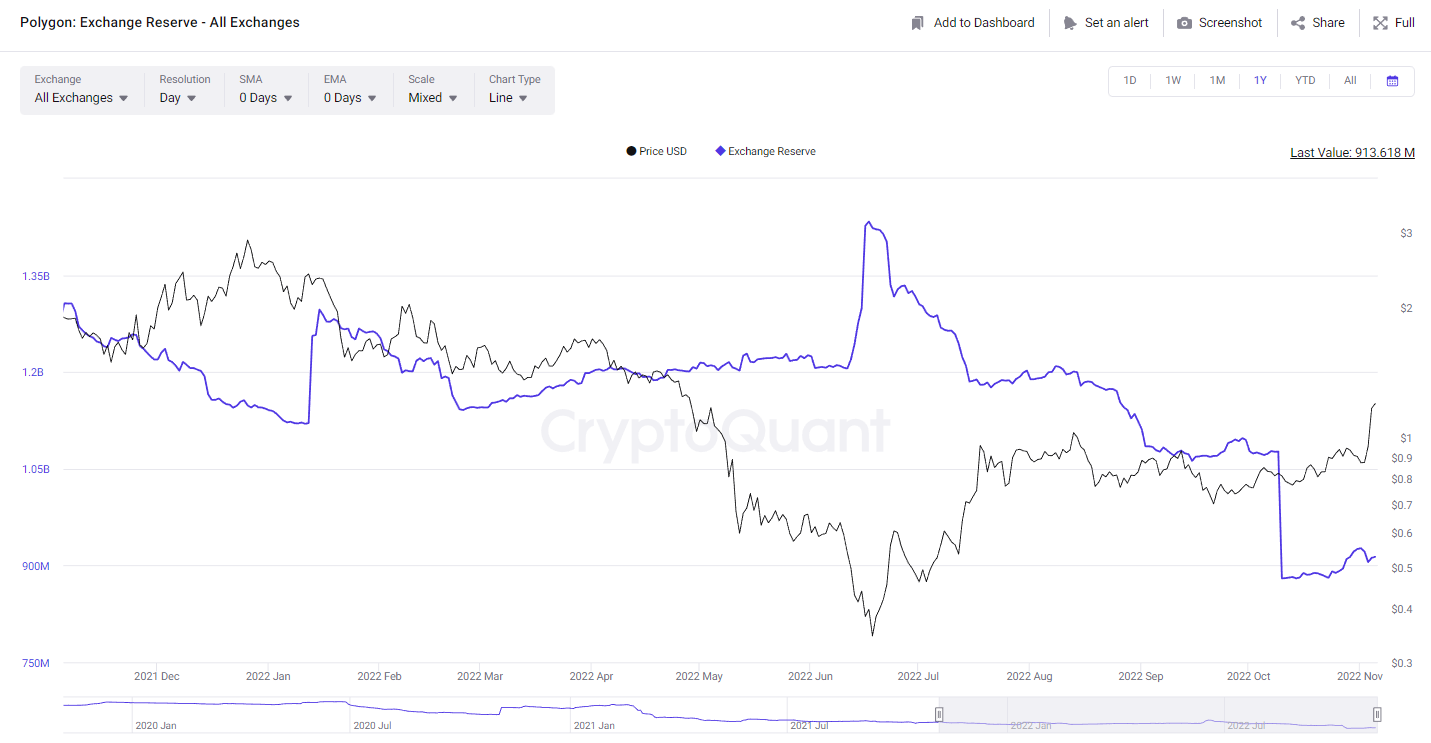Click the Last Value link
Image resolution: width=1431 pixels, height=743 pixels.
(1352, 153)
